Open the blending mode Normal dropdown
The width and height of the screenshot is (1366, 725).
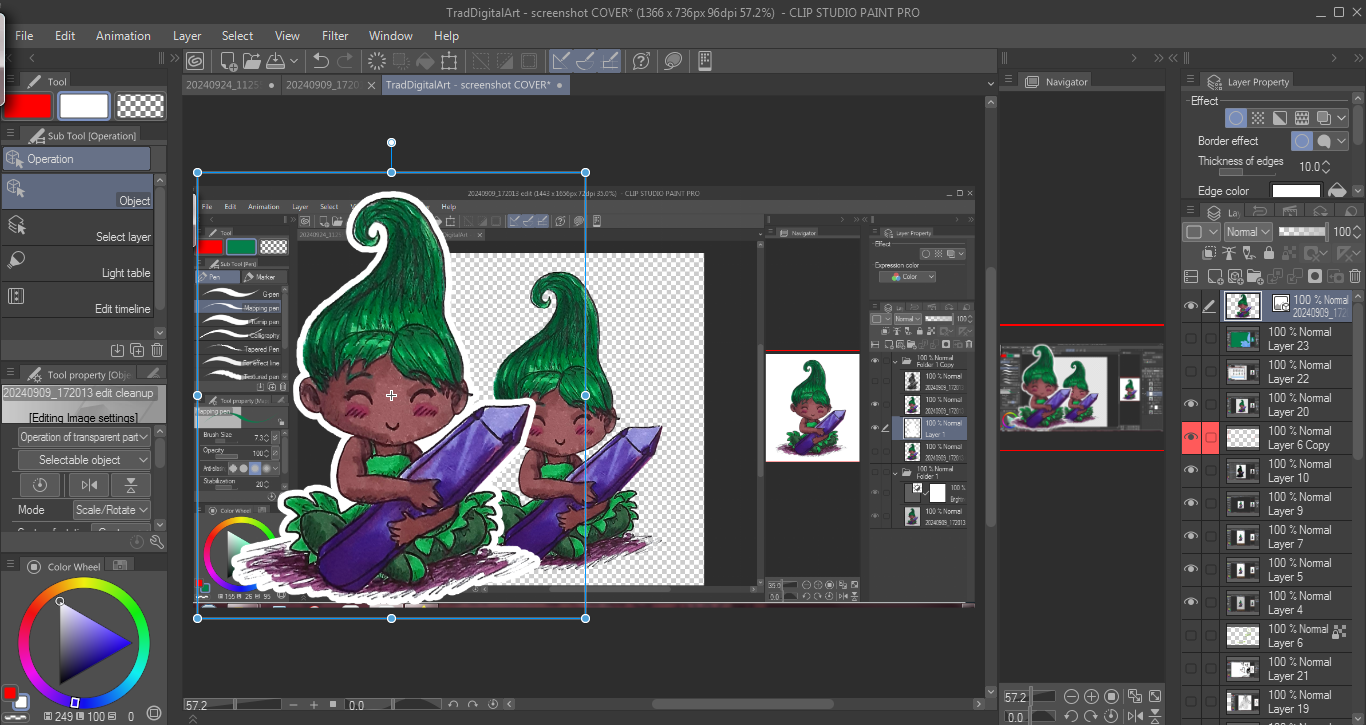(x=1248, y=232)
